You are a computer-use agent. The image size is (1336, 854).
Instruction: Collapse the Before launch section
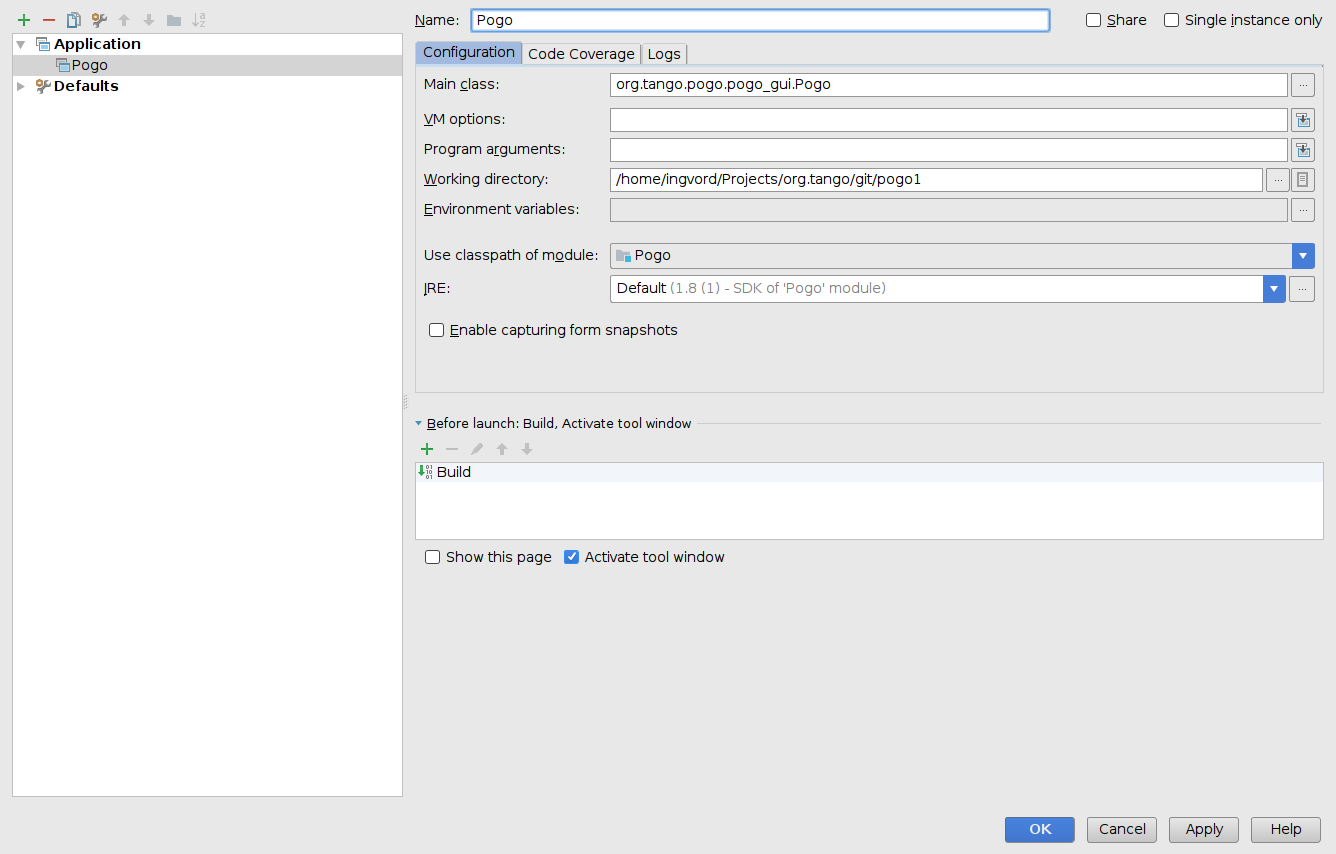[x=419, y=424]
